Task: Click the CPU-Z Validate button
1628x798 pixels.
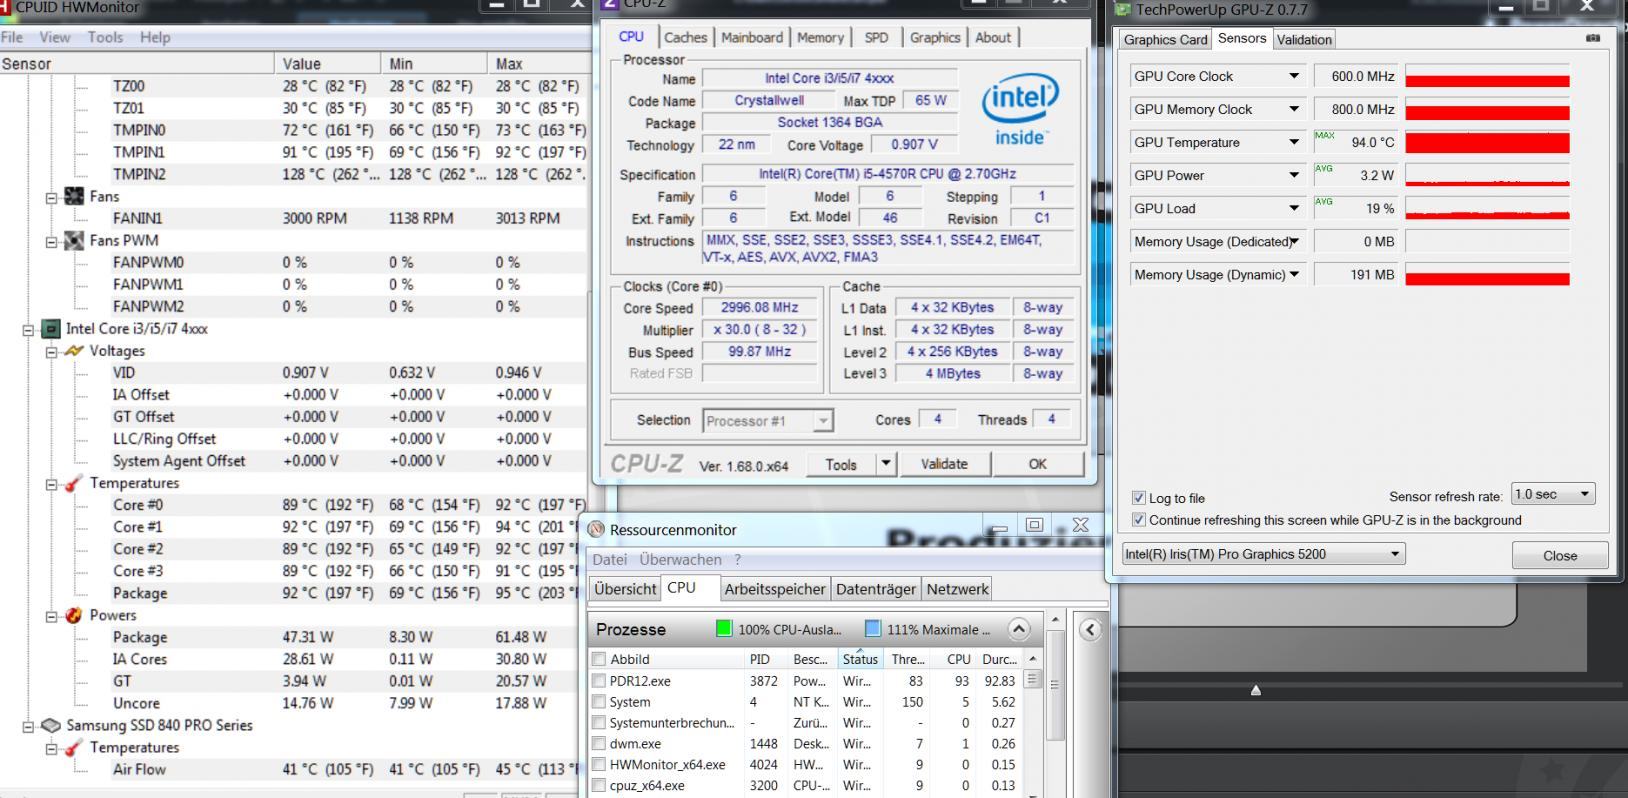Action: [944, 464]
